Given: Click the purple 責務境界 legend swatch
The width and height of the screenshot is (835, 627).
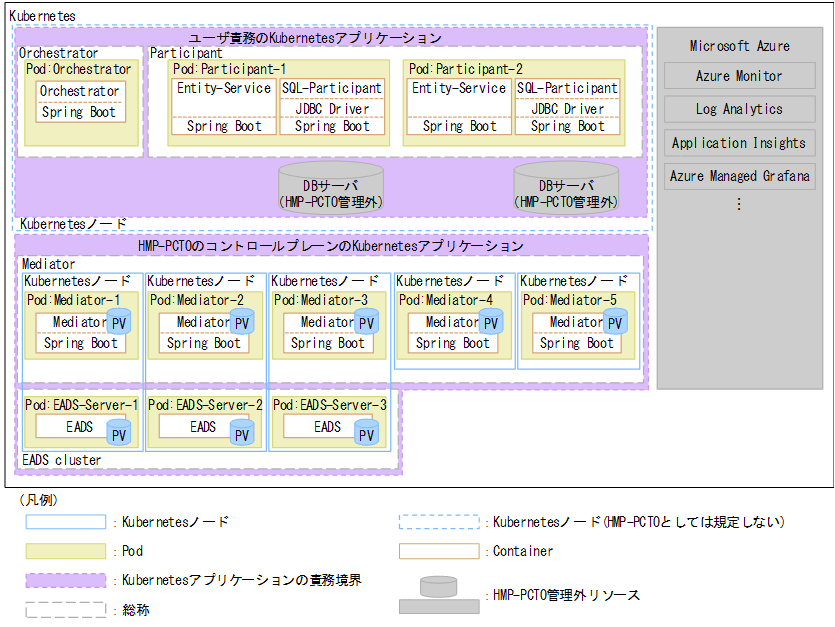Looking at the screenshot, I should tap(65, 580).
